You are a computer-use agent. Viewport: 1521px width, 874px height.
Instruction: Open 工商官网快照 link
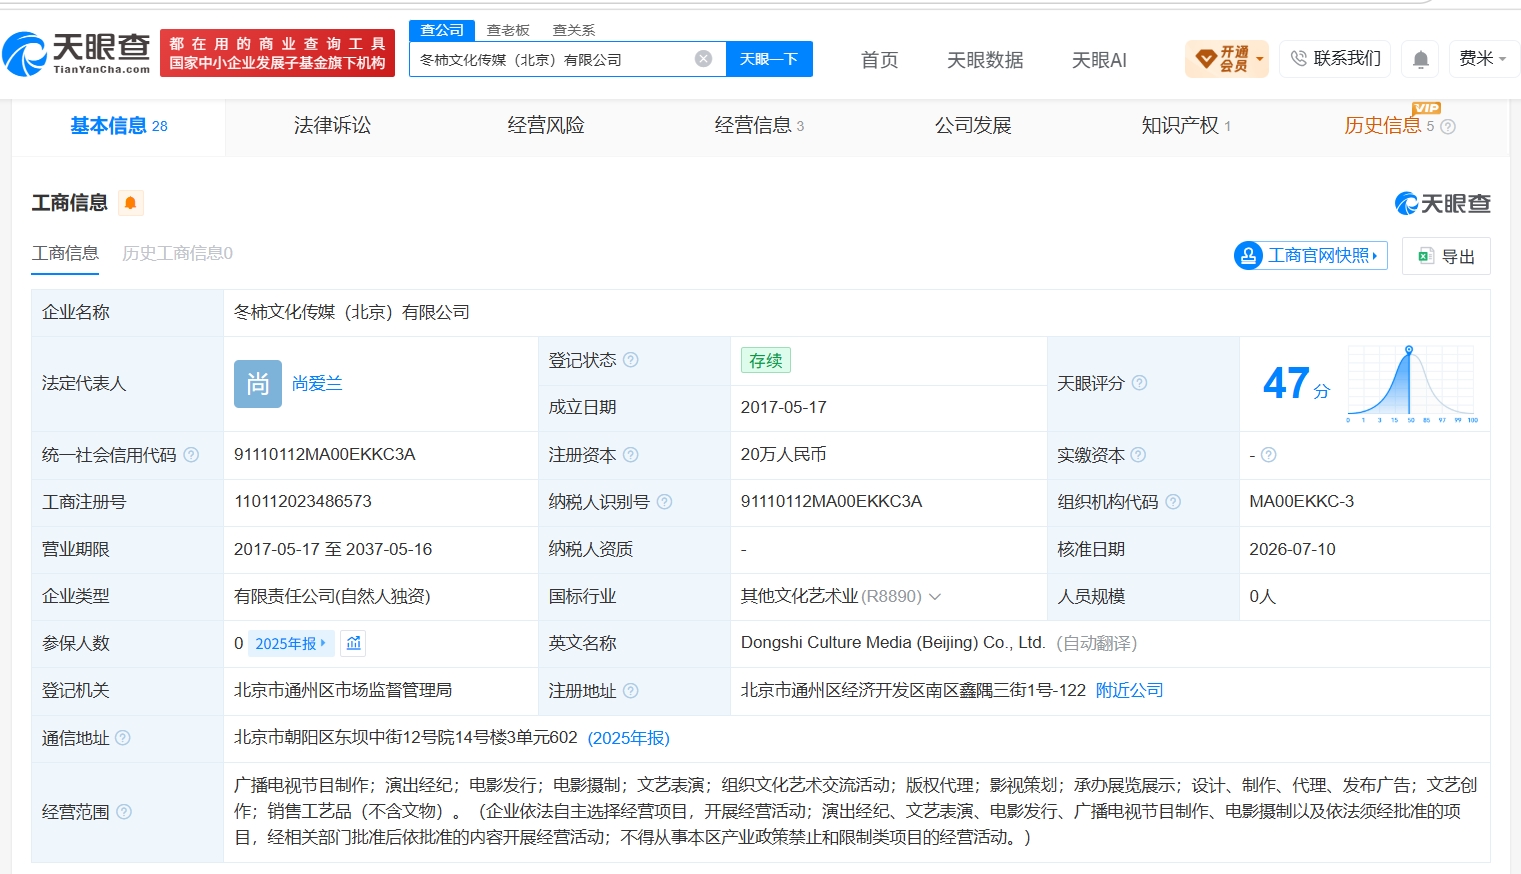point(1311,256)
